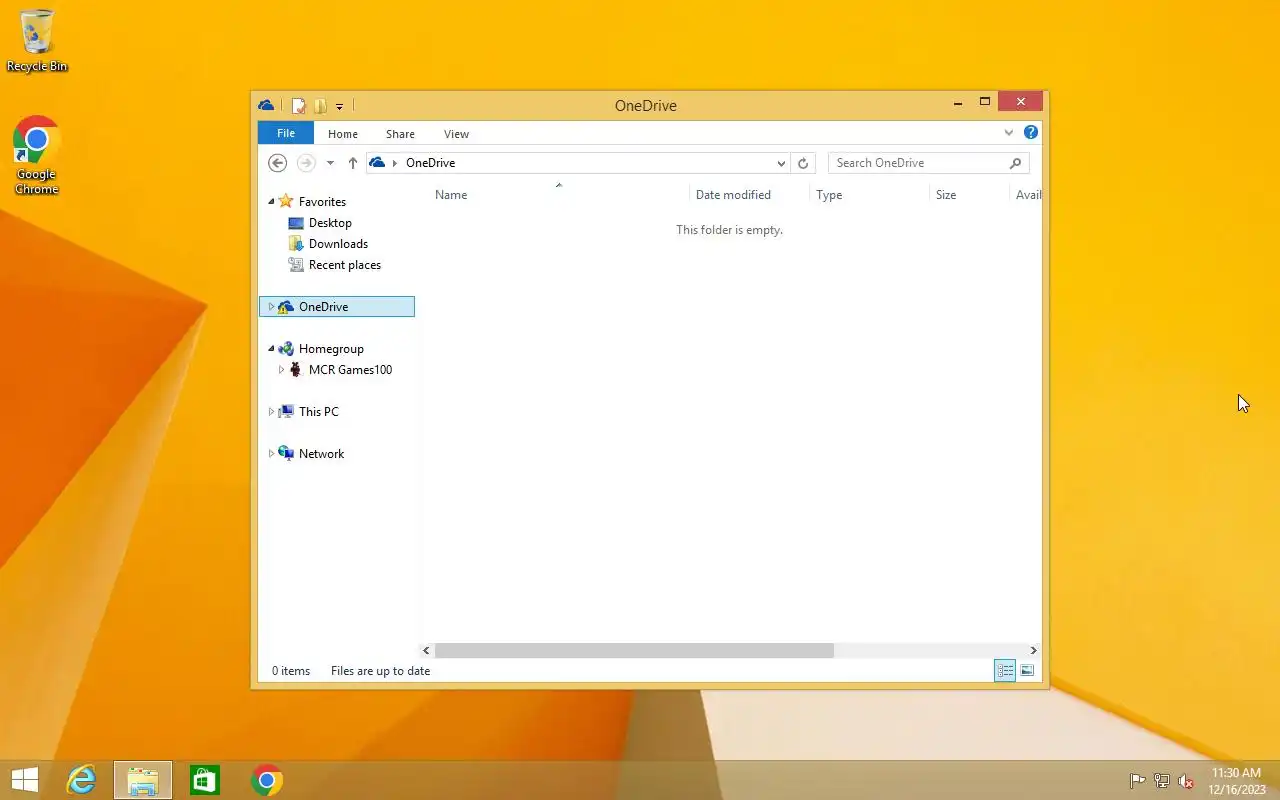Click the search magnifier icon

click(x=1016, y=163)
